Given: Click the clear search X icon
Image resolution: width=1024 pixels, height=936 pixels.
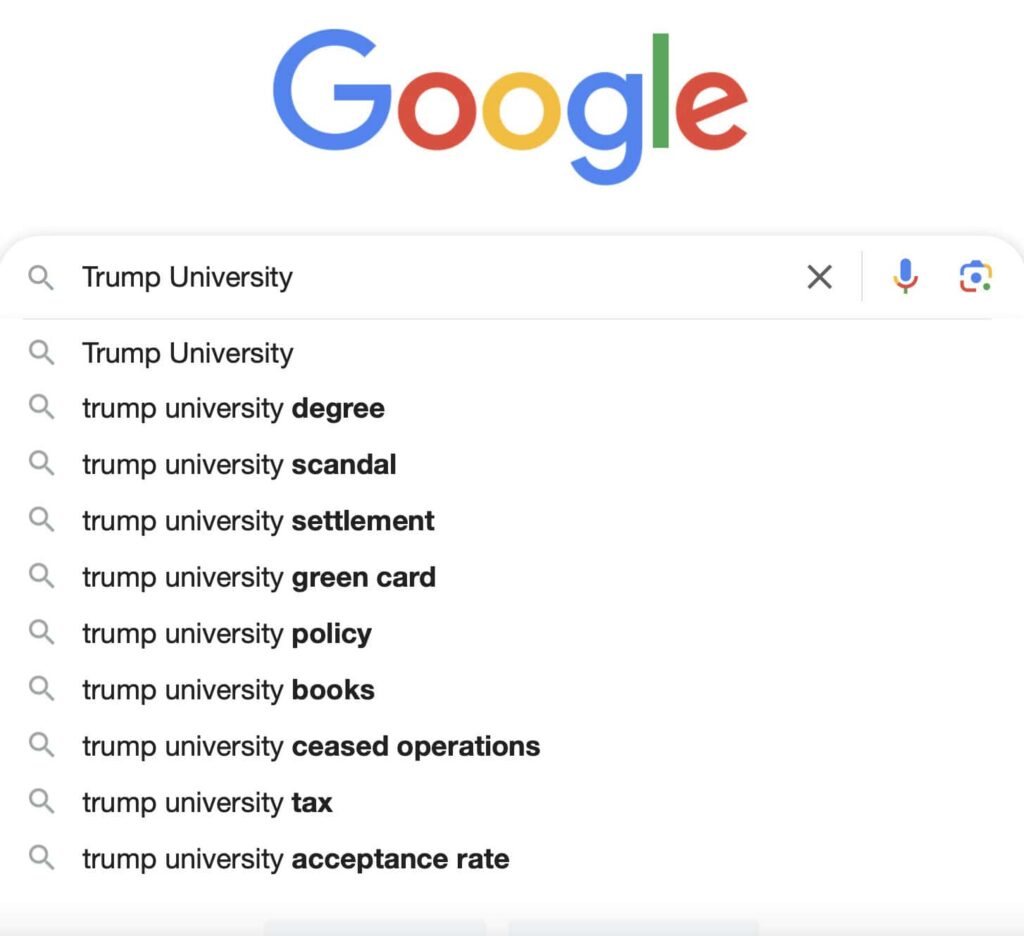Looking at the screenshot, I should [x=819, y=276].
